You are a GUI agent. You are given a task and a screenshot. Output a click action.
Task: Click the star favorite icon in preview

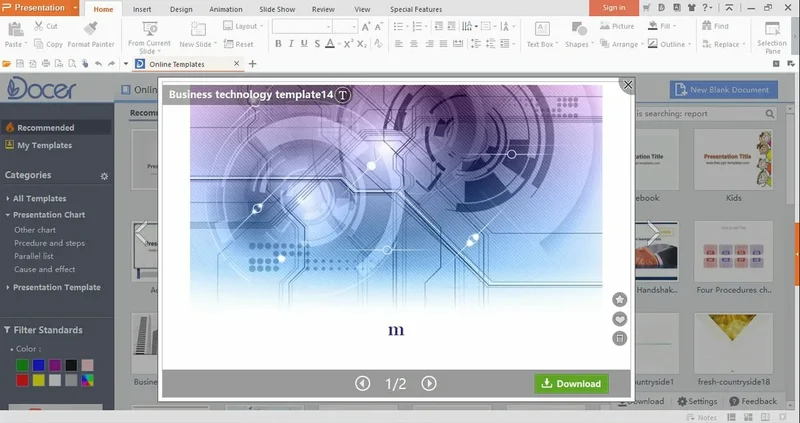(x=619, y=299)
